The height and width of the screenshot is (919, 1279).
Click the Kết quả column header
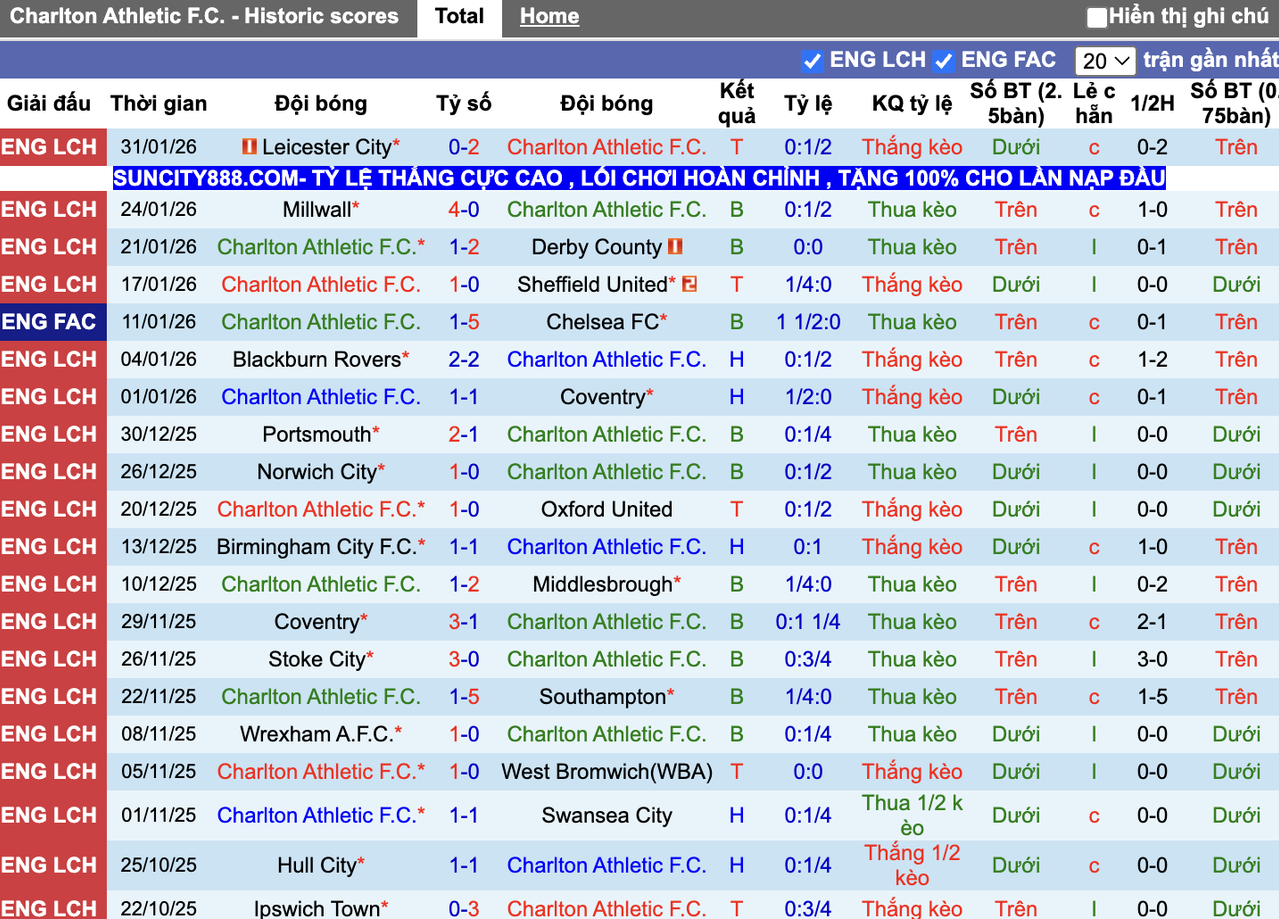pyautogui.click(x=737, y=104)
